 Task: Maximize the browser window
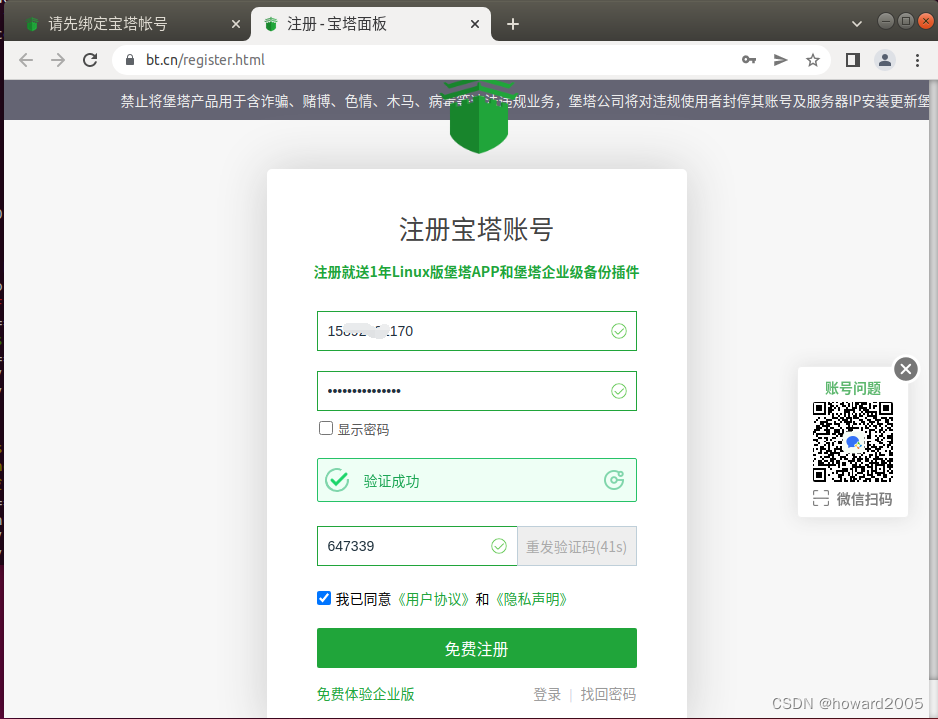tap(906, 21)
